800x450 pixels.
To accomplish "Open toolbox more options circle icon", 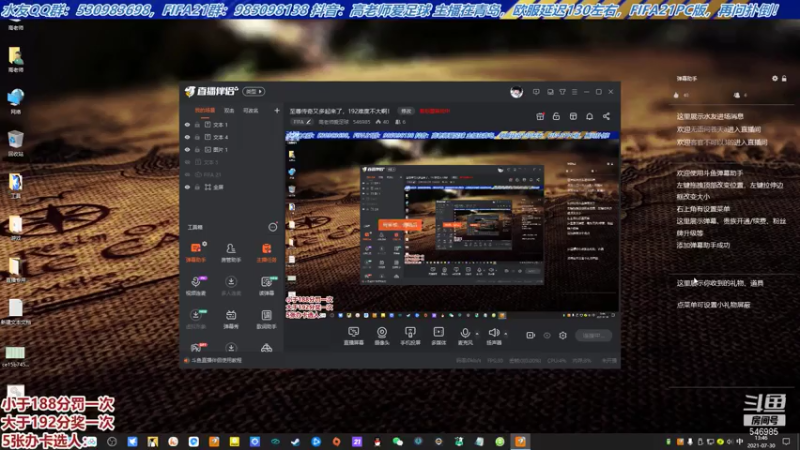I will tap(272, 227).
